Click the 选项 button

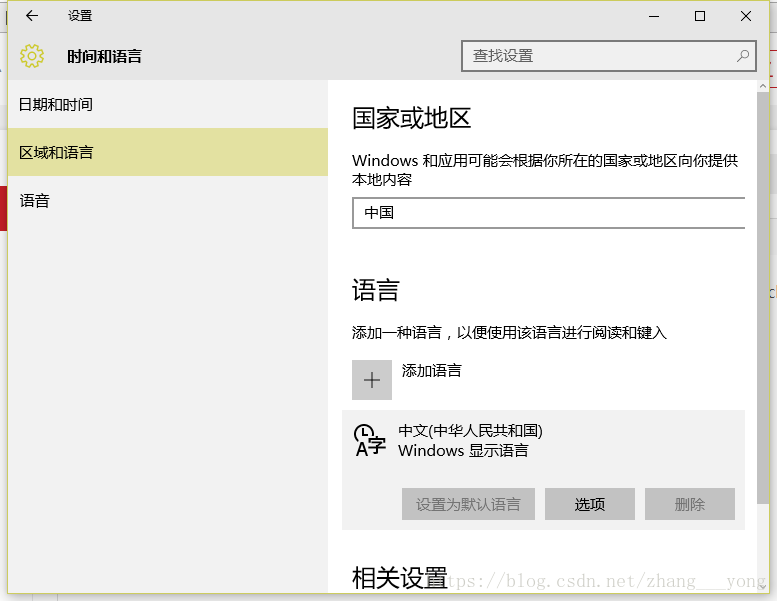590,504
